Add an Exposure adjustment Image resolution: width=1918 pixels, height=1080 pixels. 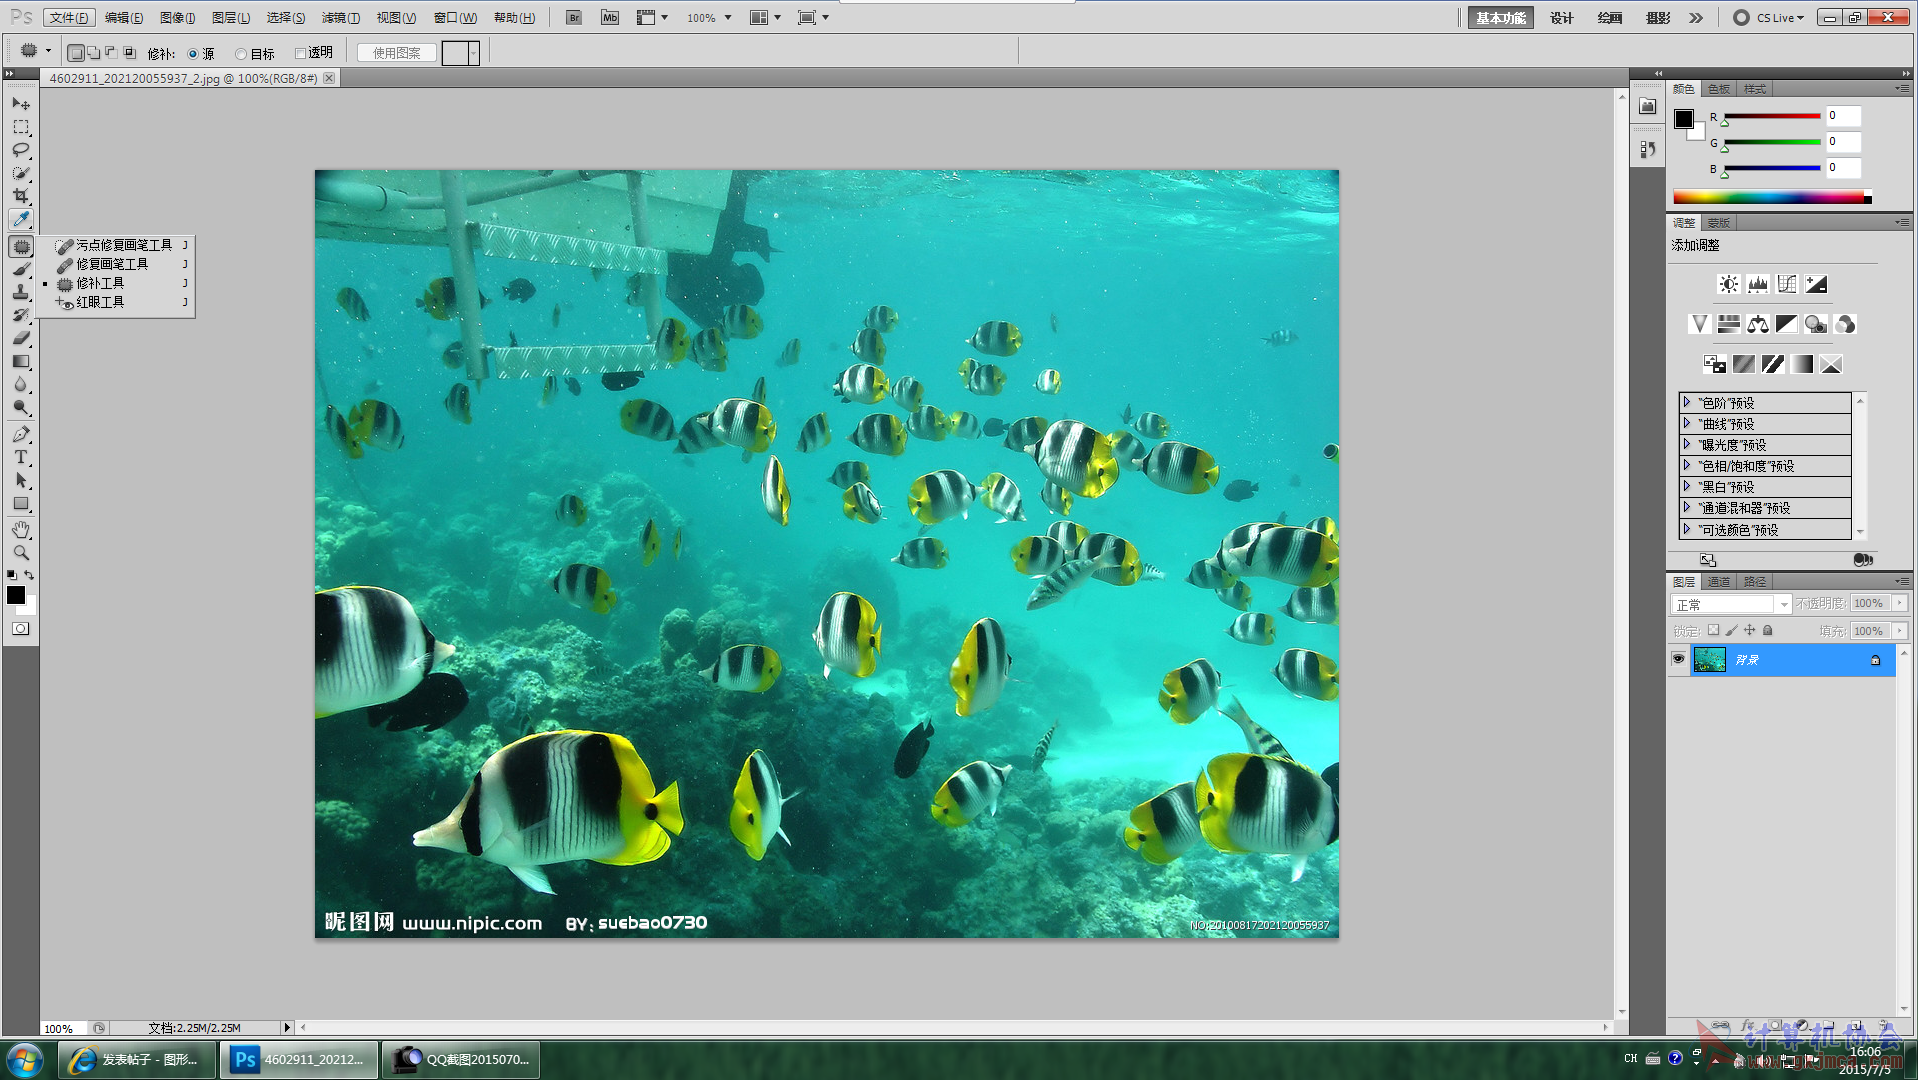tap(1816, 284)
